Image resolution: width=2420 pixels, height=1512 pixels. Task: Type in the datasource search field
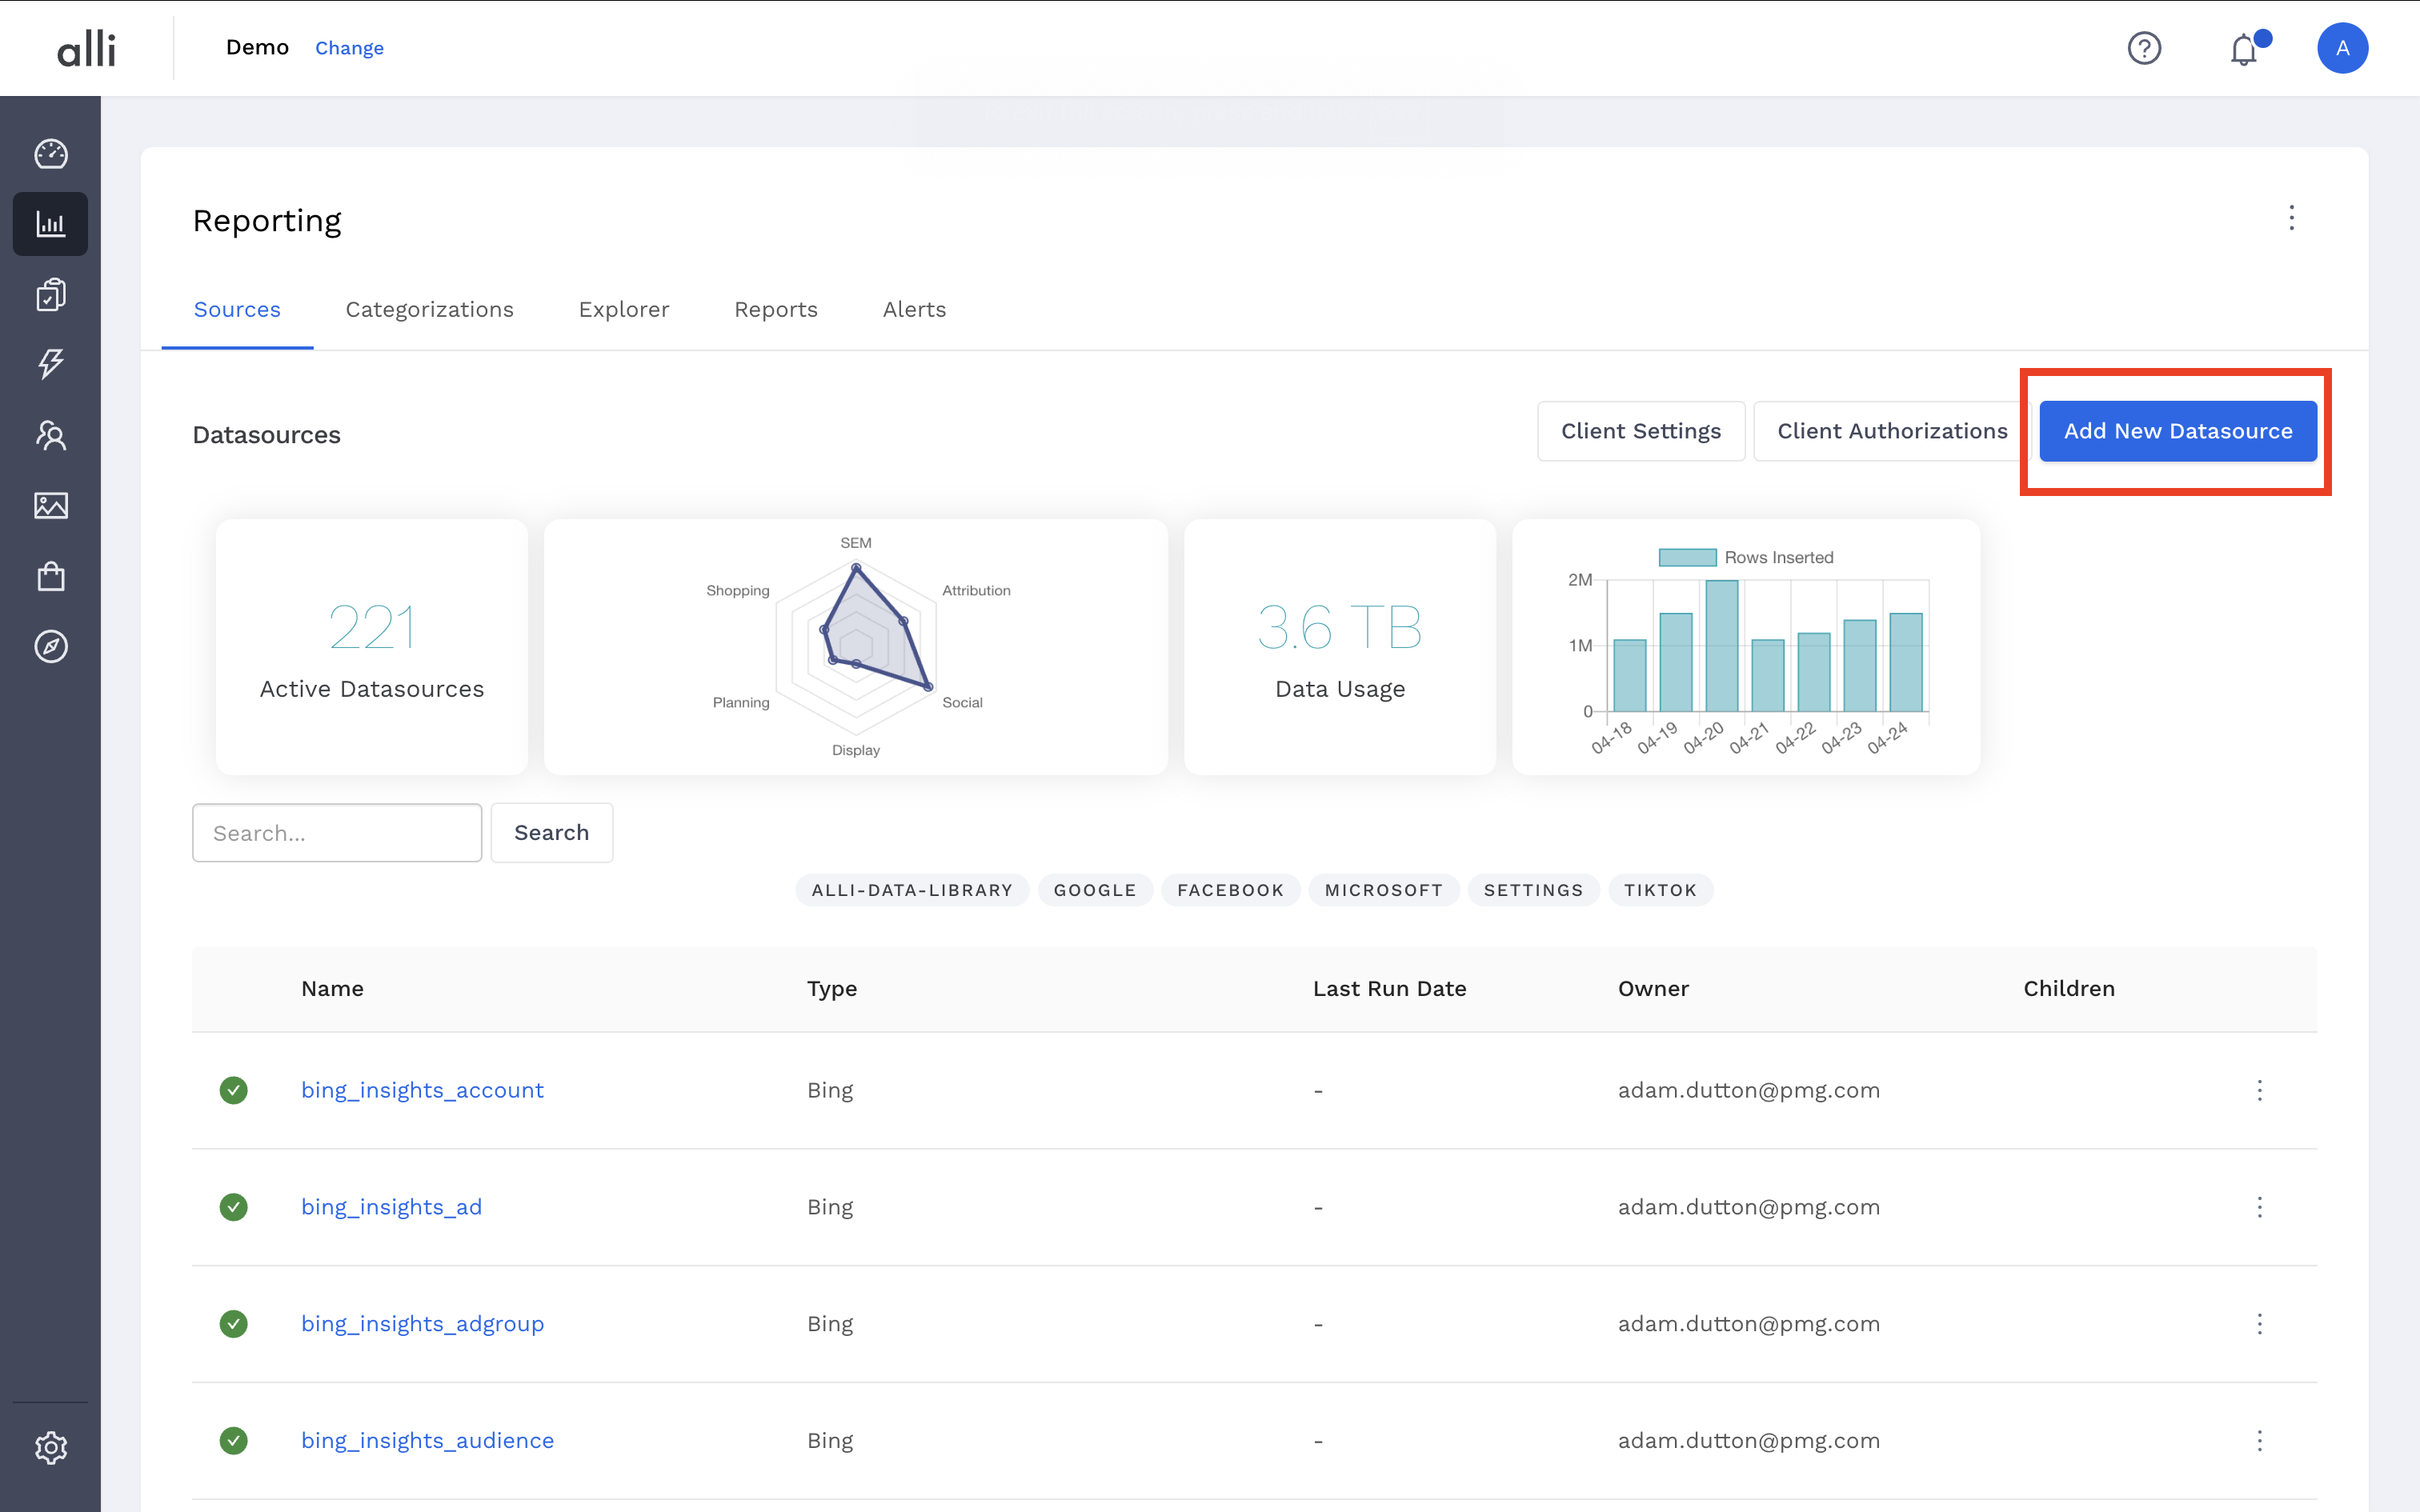point(336,832)
